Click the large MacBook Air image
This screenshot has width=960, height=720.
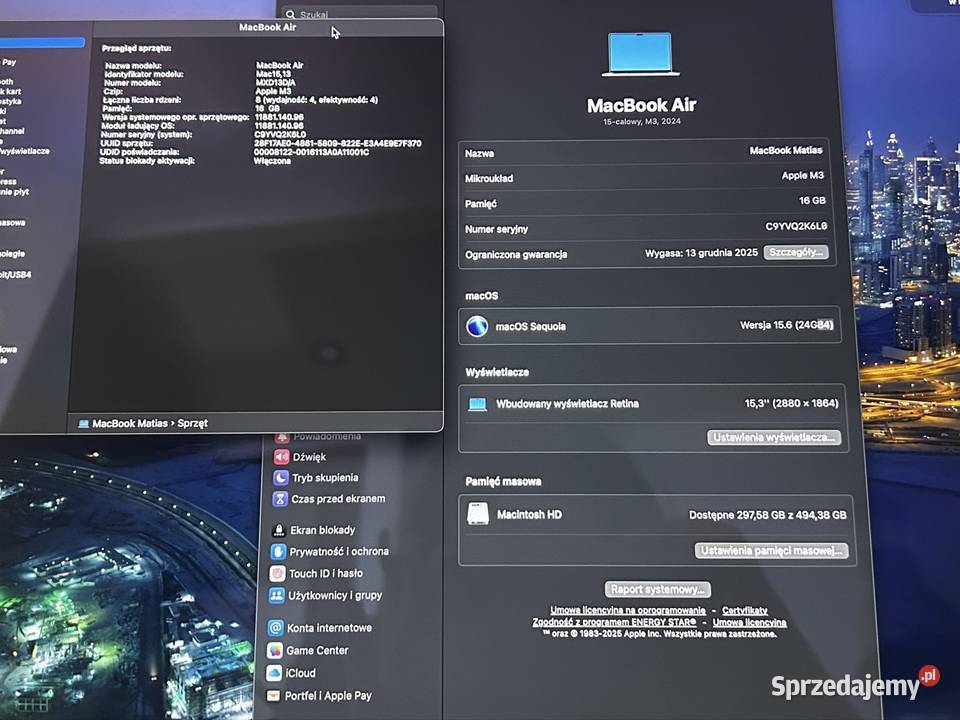click(x=640, y=54)
